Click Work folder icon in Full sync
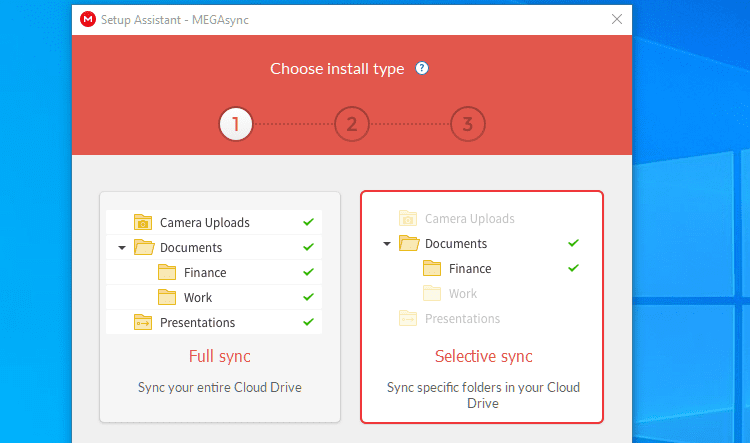 point(166,297)
